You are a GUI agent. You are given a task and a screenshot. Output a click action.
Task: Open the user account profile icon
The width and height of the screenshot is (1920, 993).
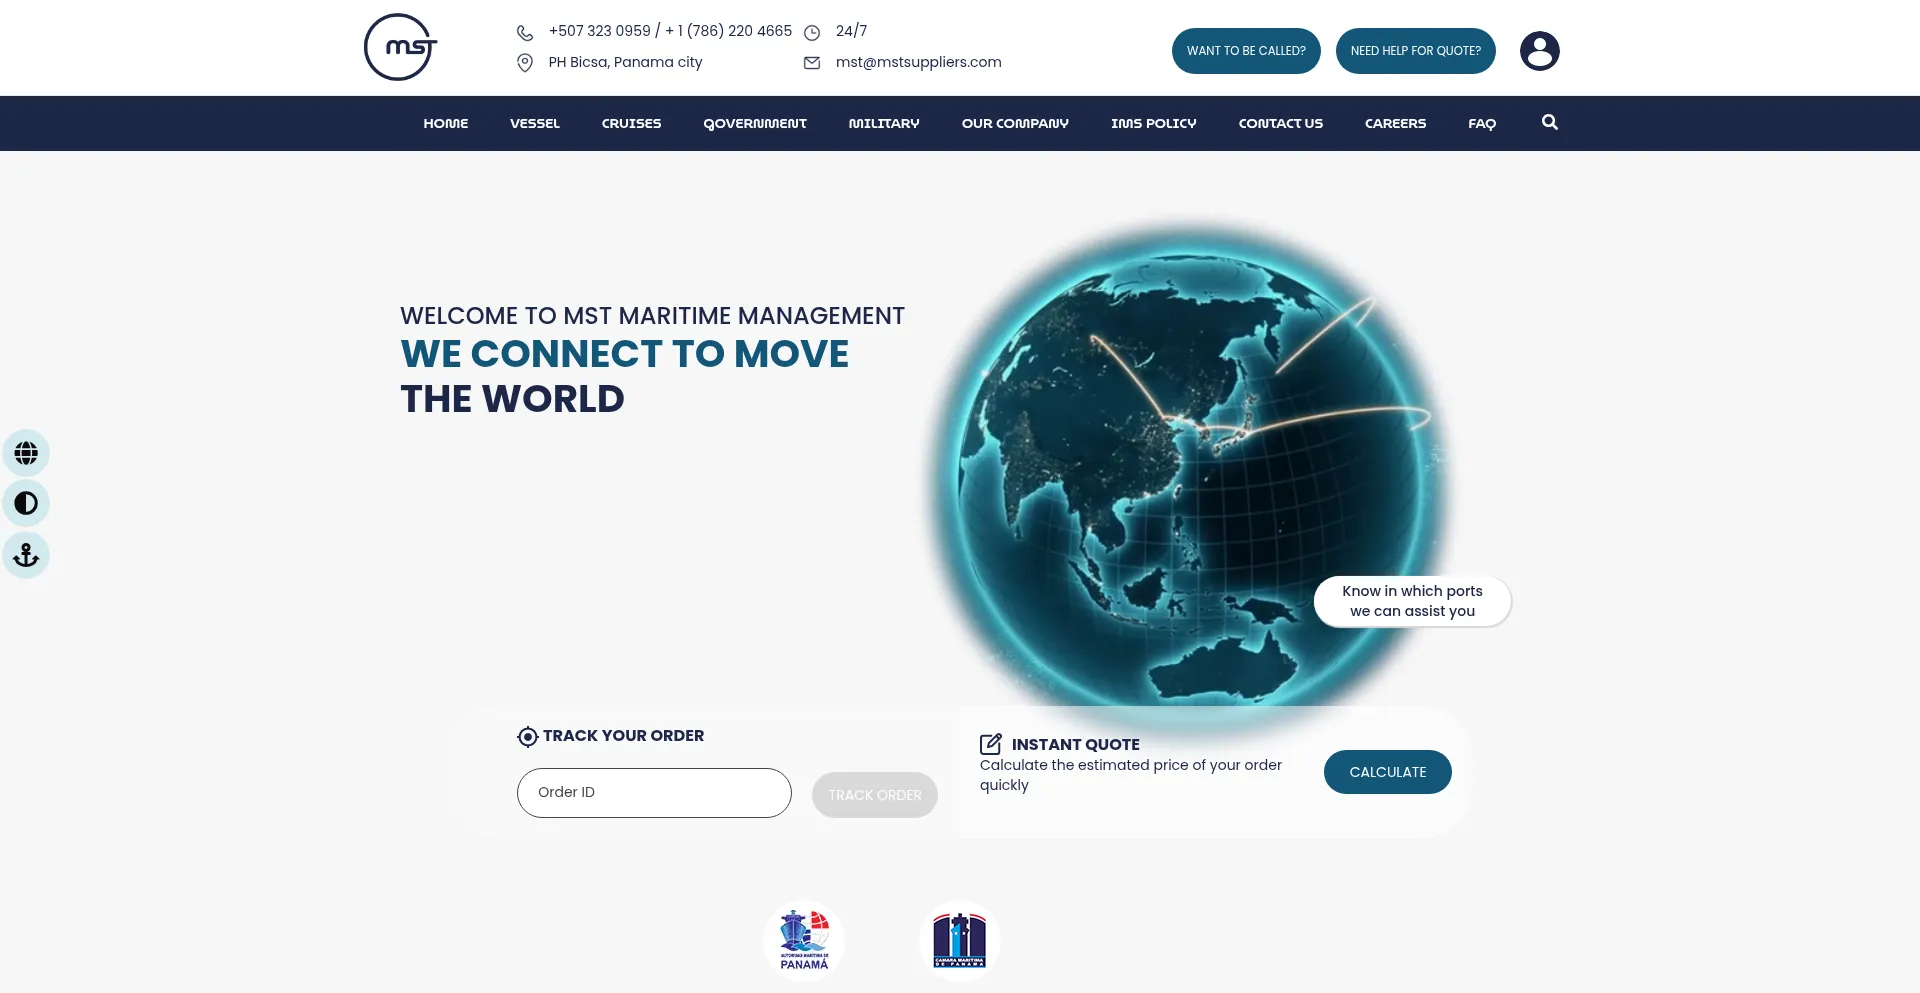1540,51
